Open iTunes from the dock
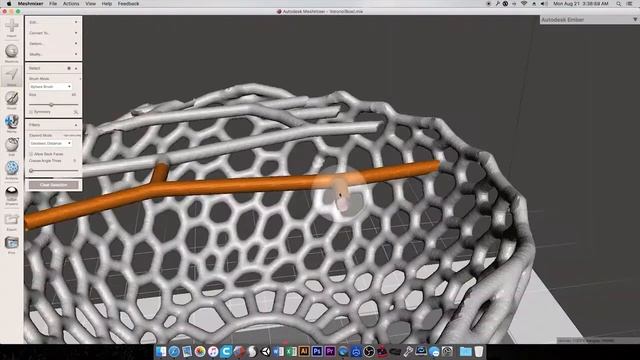 coord(213,351)
